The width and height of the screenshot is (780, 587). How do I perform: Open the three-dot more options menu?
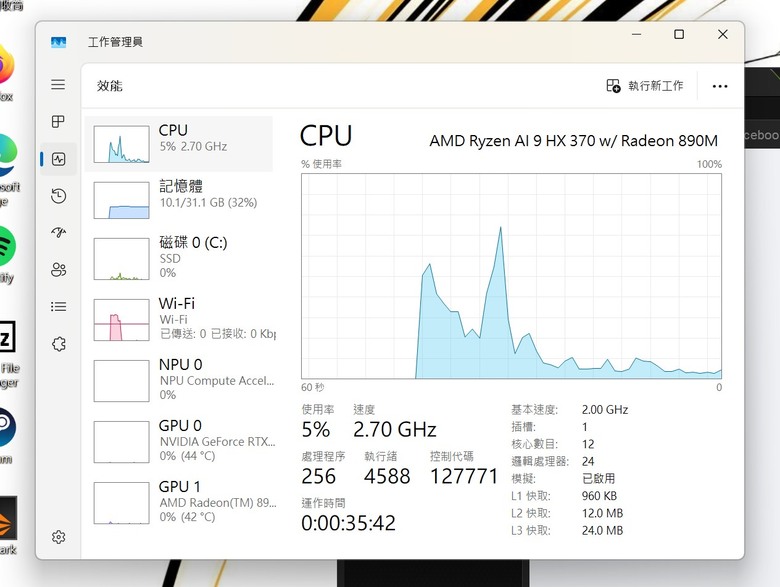tap(720, 87)
